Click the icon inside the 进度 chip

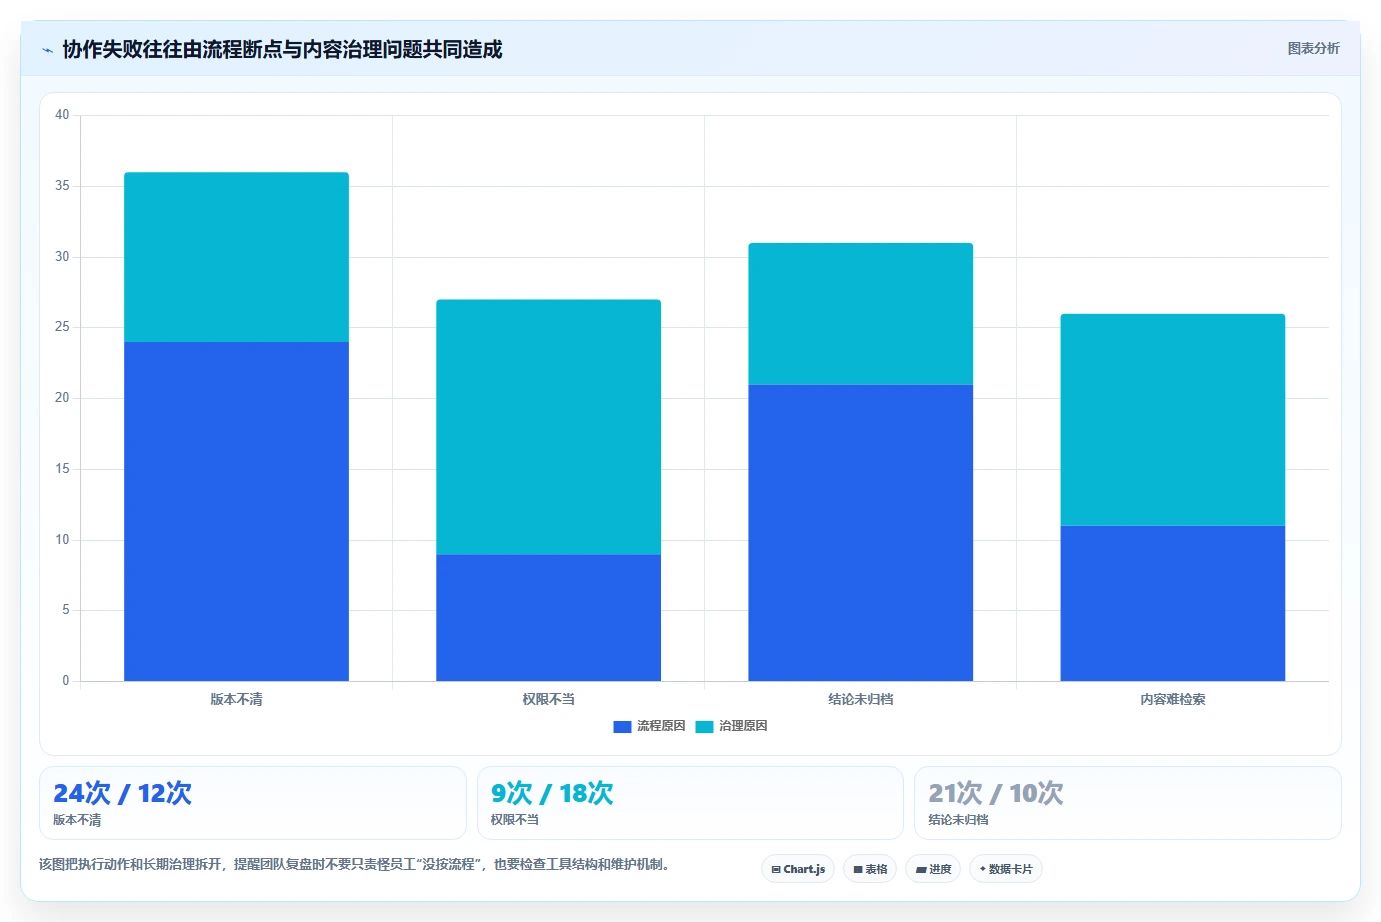[x=921, y=870]
